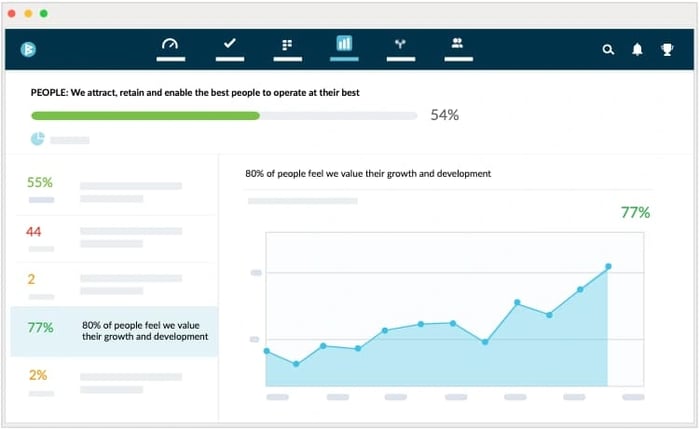Go to the checkmark tasks tab
Image resolution: width=700 pixels, height=430 pixels.
click(229, 44)
